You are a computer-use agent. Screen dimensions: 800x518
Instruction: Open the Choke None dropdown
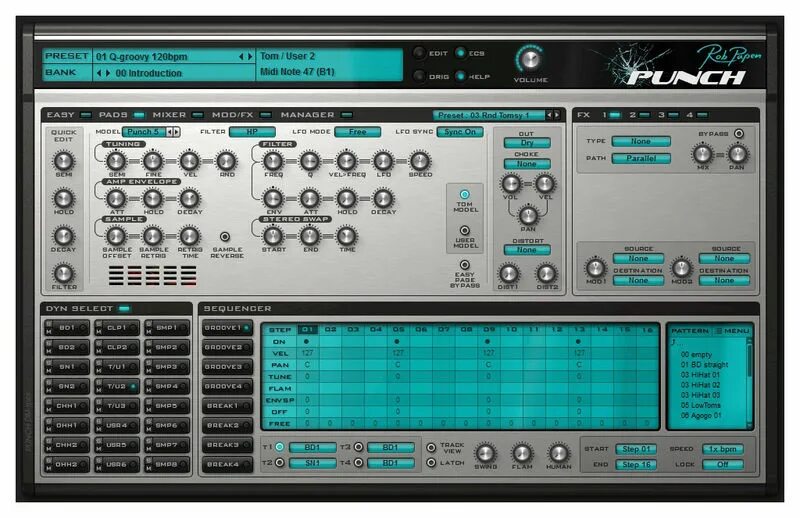tap(527, 164)
